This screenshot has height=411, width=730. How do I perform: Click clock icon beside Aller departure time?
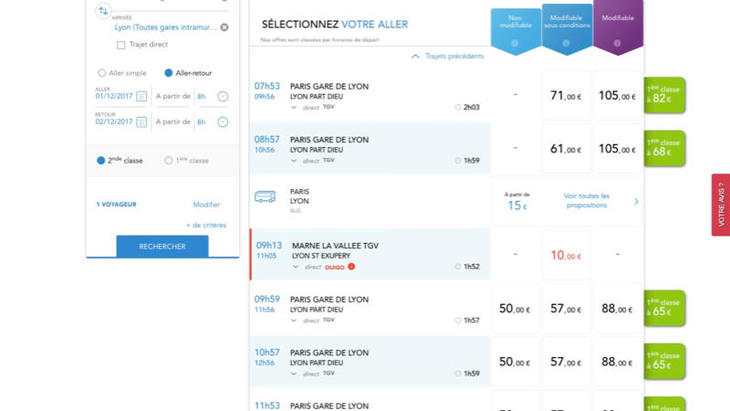pos(222,97)
